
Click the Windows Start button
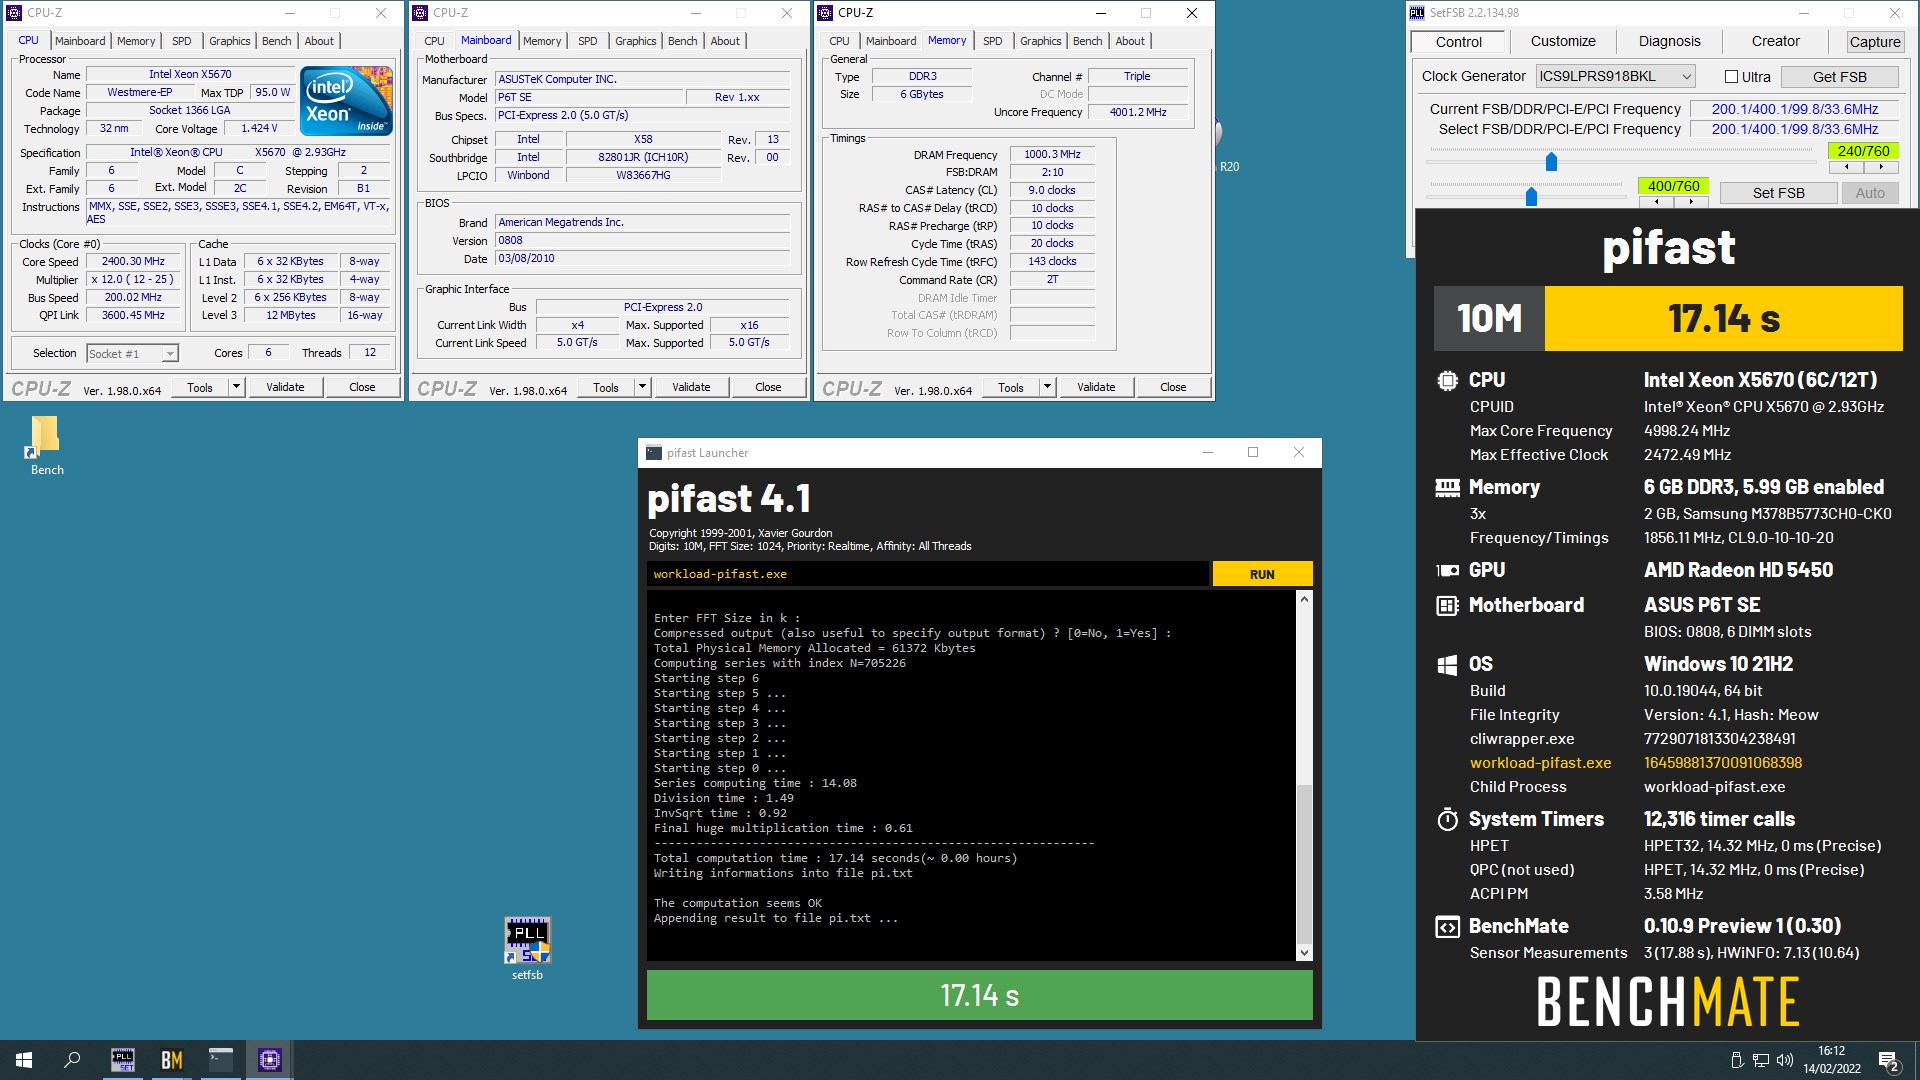pyautogui.click(x=24, y=1060)
